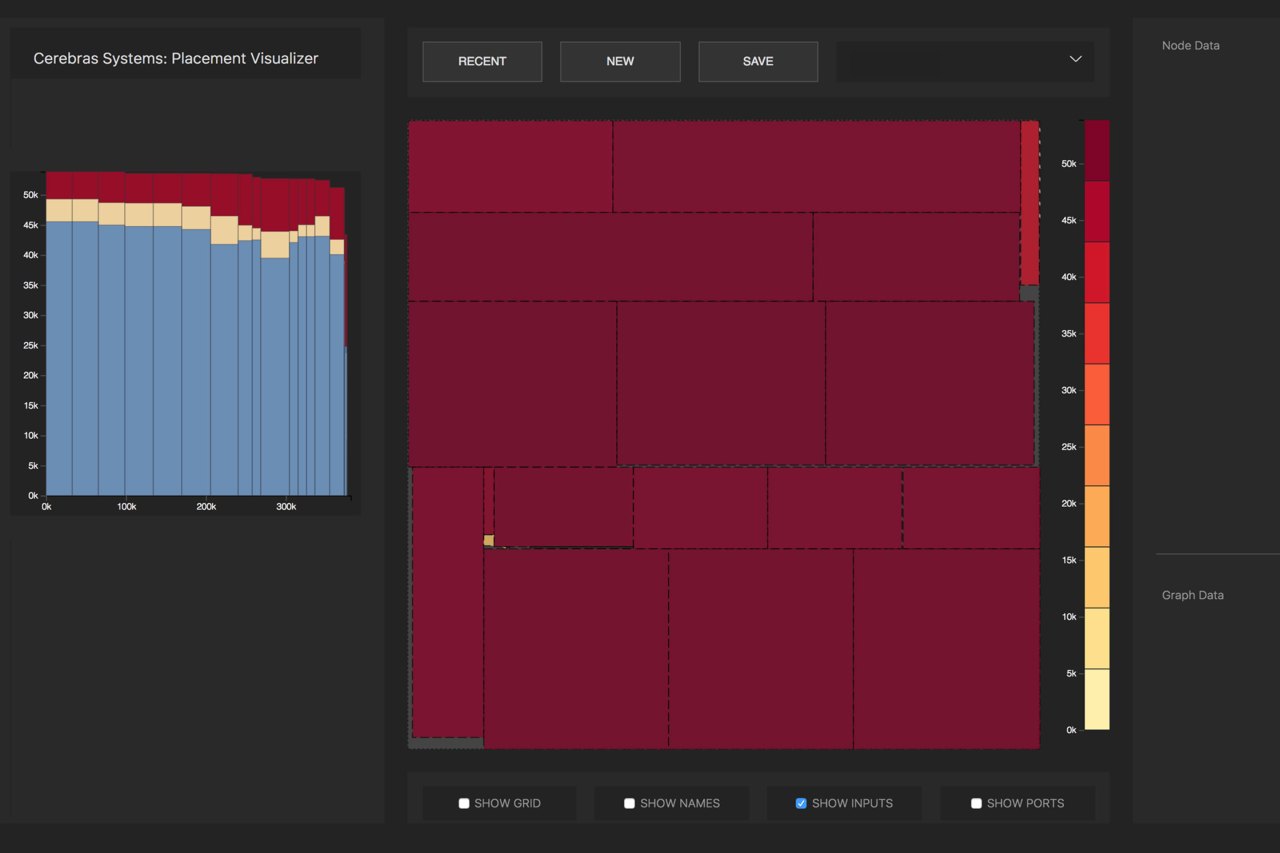Click the gray block at the placement's bottom-left corner
Viewport: 1280px width, 853px height.
point(445,743)
